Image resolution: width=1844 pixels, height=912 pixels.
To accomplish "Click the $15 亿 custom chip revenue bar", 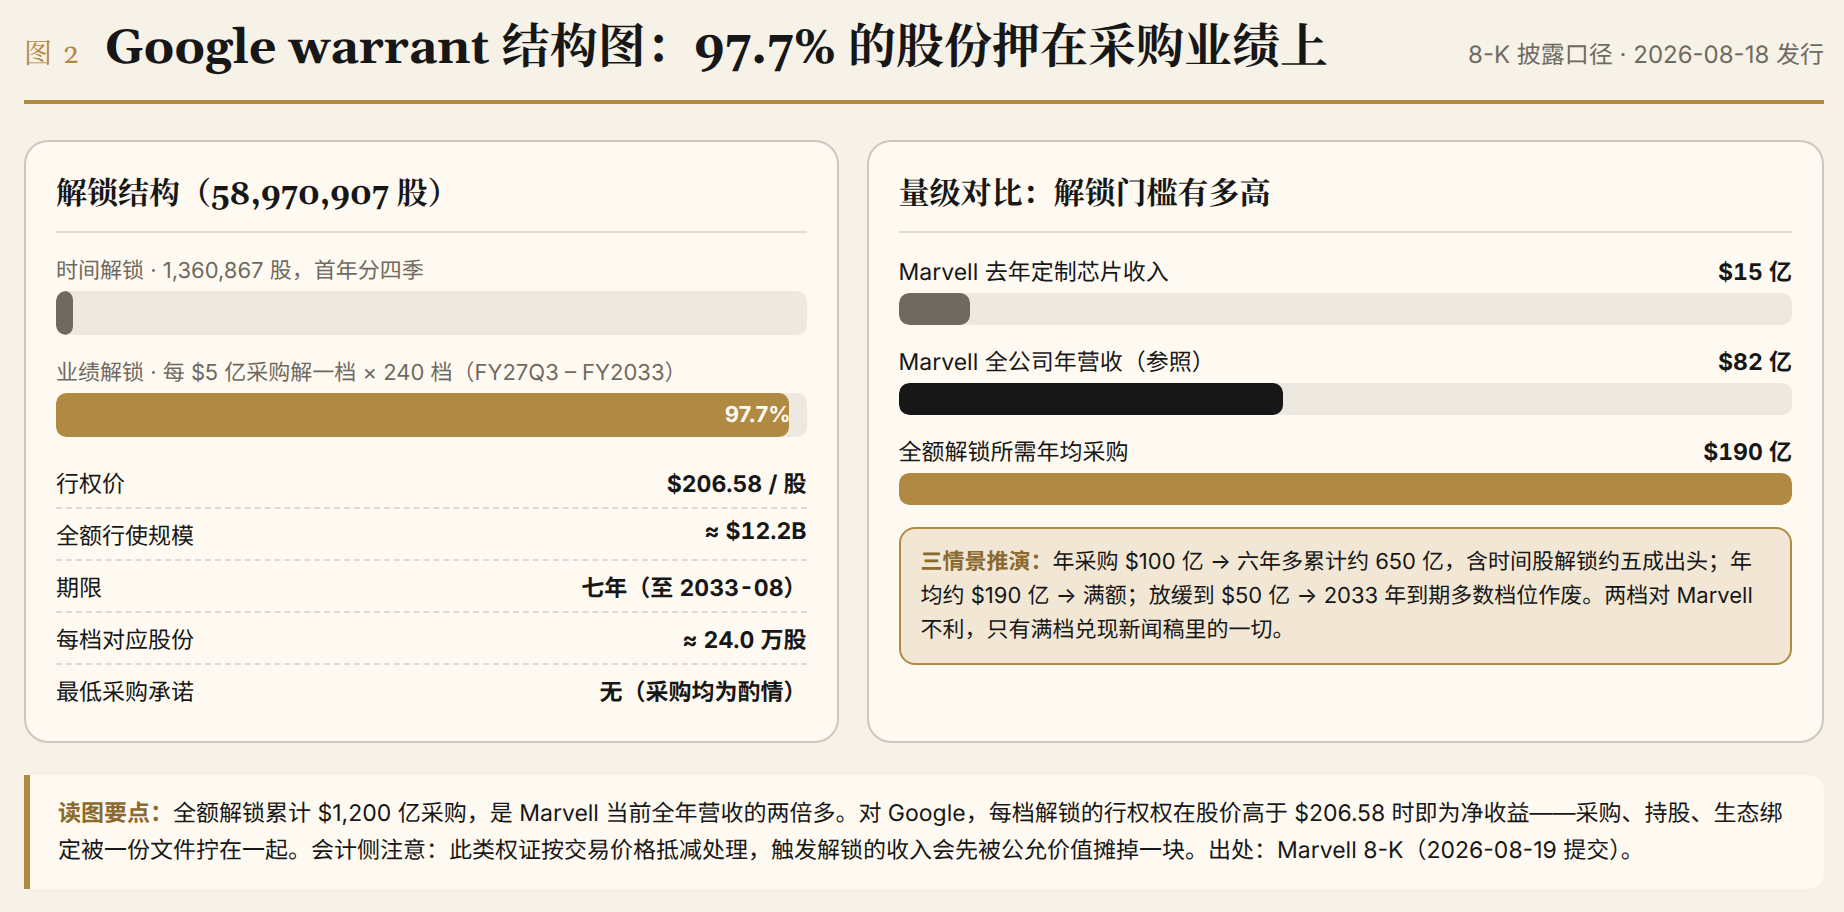I will [934, 309].
